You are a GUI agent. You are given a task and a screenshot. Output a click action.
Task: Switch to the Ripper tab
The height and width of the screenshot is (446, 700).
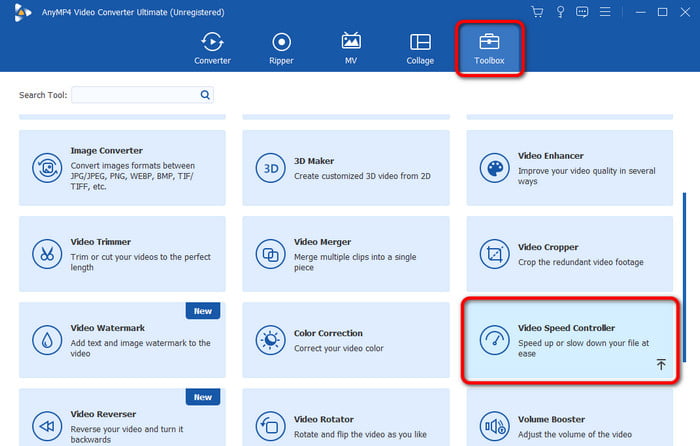tap(281, 48)
